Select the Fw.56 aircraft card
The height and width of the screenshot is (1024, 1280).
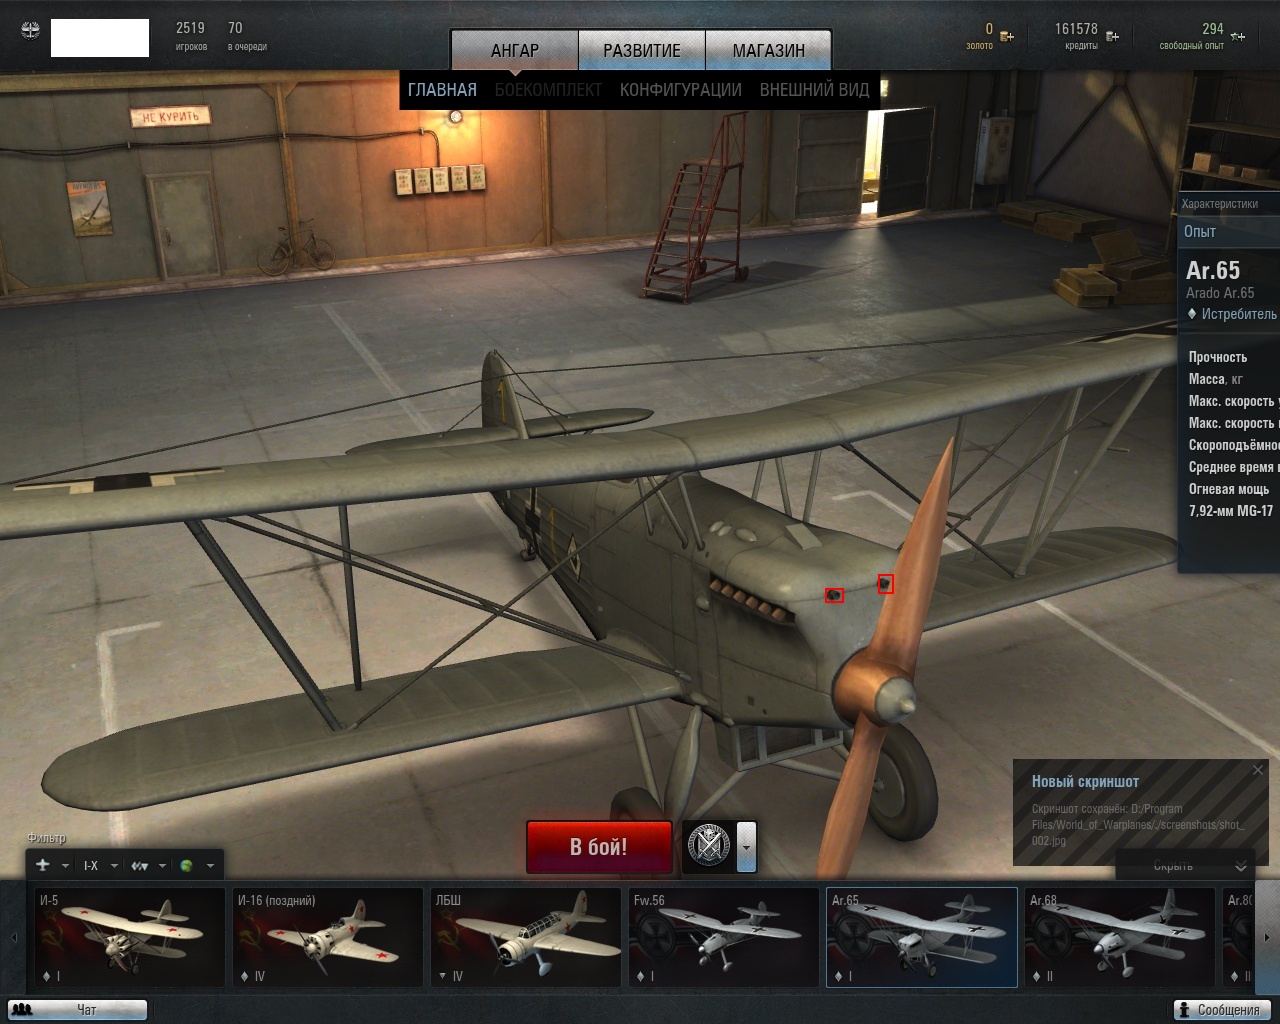tap(724, 938)
